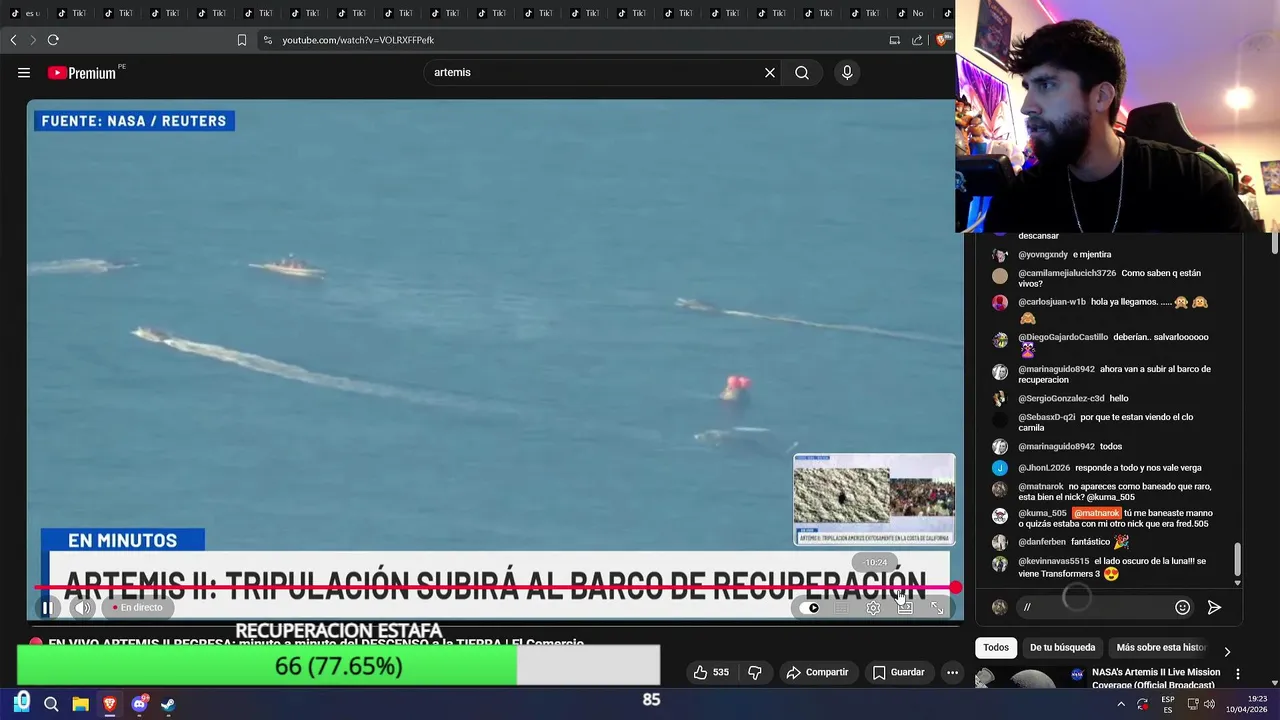
Task: Share the page via browser share icon
Action: click(917, 40)
